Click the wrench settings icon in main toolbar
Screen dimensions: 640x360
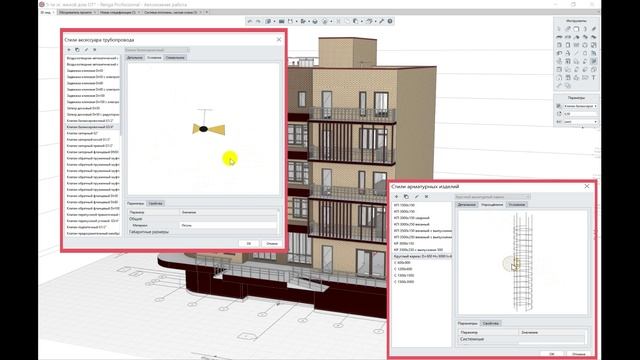382,21
